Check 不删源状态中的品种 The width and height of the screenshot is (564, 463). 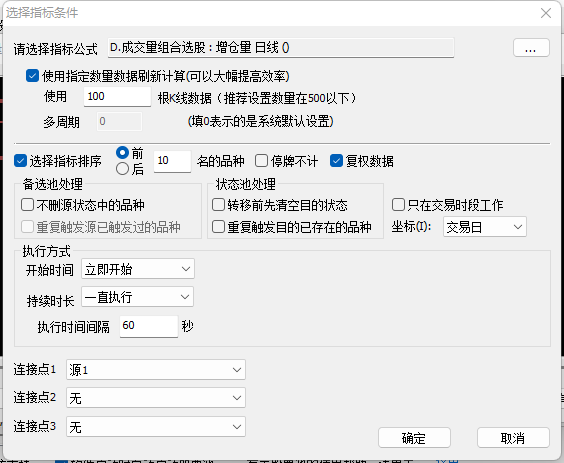(x=28, y=205)
